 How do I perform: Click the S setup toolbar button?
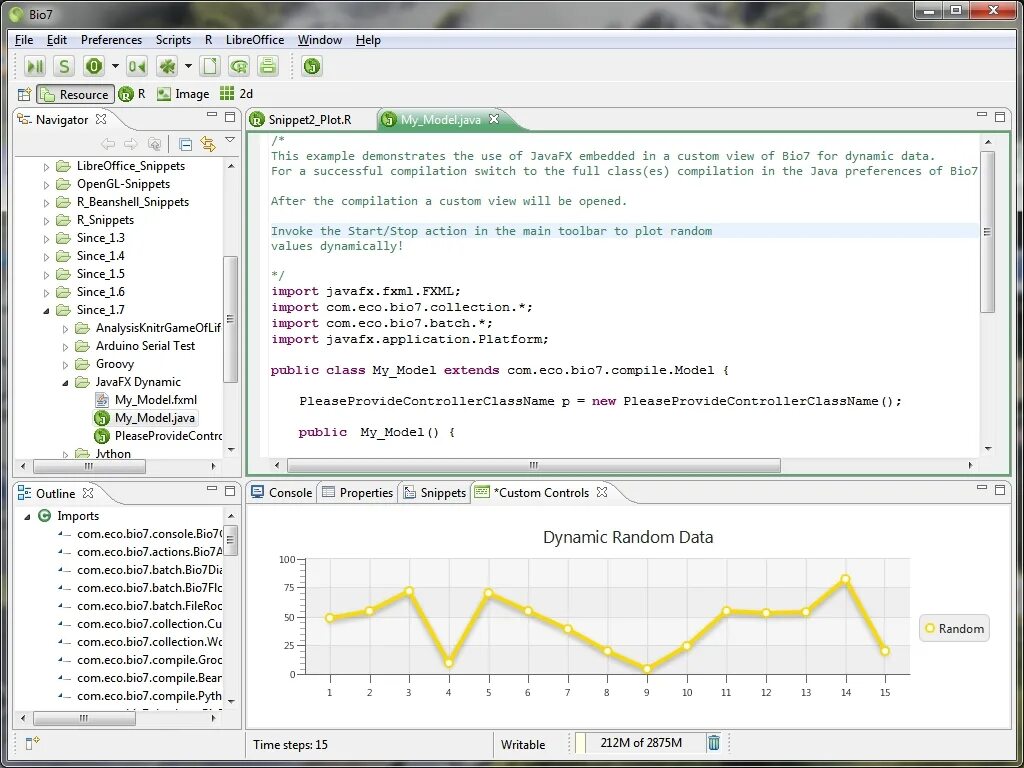pyautogui.click(x=64, y=66)
